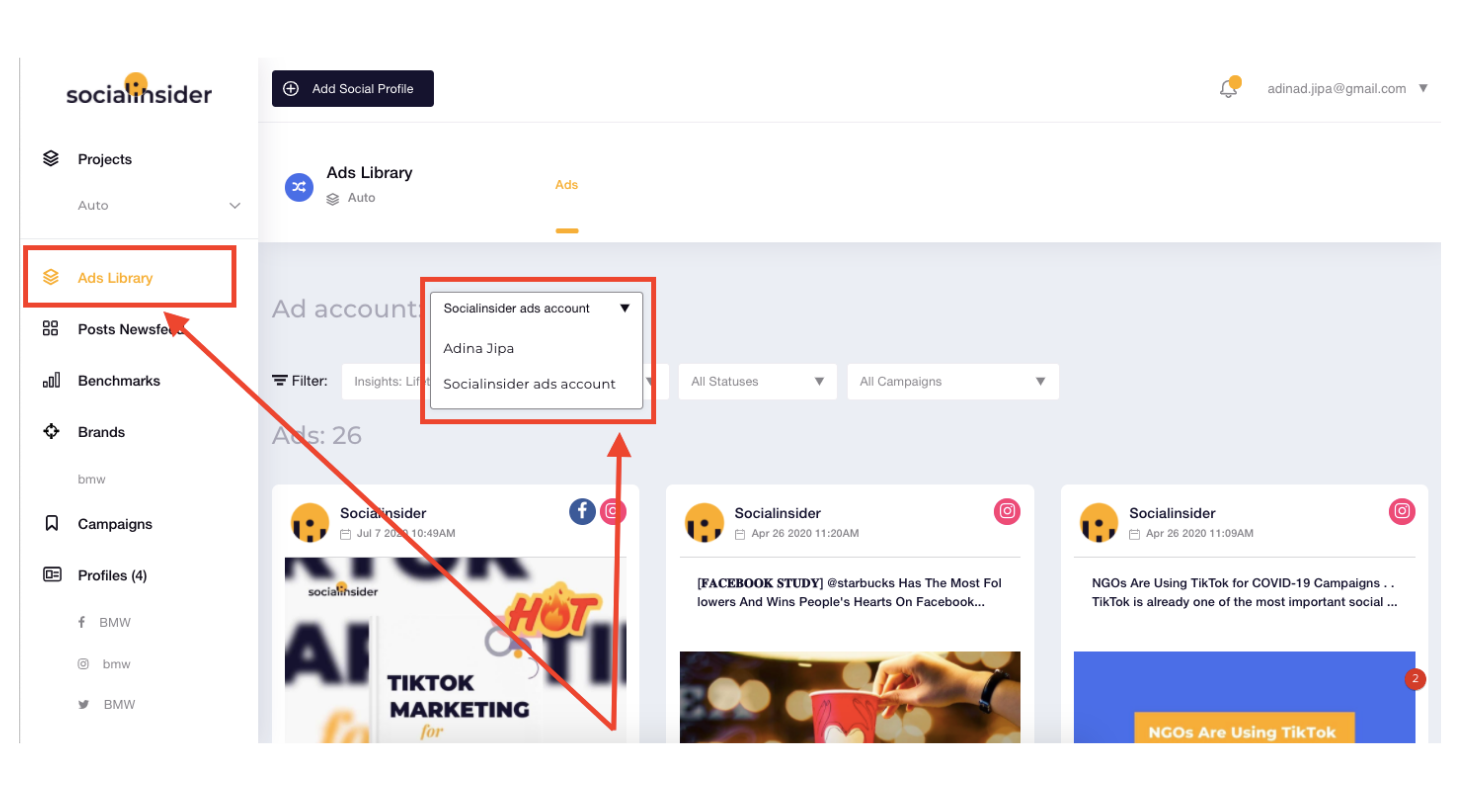The width and height of the screenshot is (1460, 800).
Task: Click Instagram badge on the 11:20AM ad
Action: [1008, 511]
